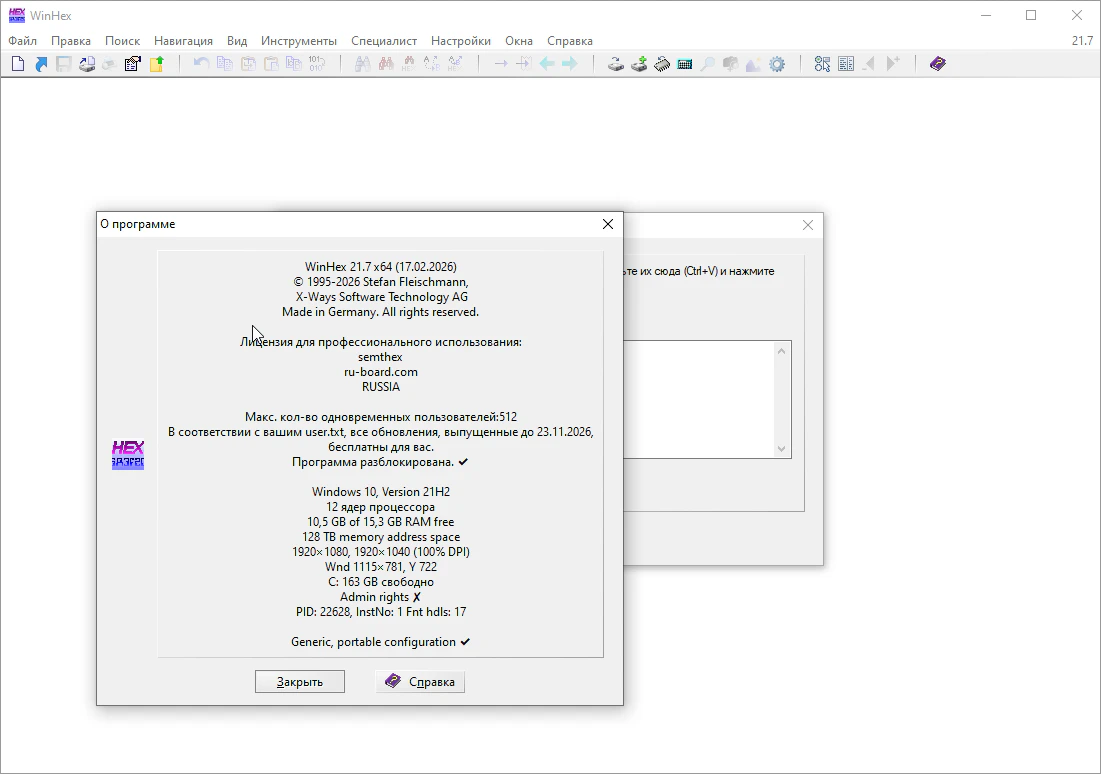Image resolution: width=1101 pixels, height=774 pixels.
Task: Open the Настройки menu
Action: coord(461,41)
